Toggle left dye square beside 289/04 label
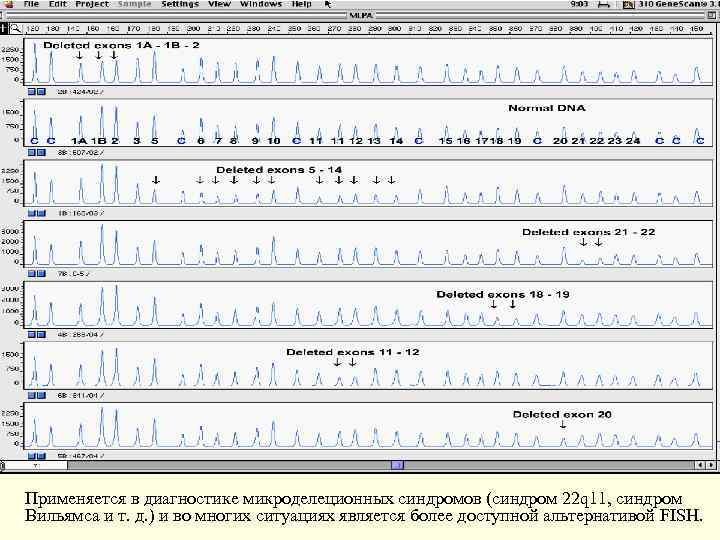The image size is (720, 540). click(32, 334)
